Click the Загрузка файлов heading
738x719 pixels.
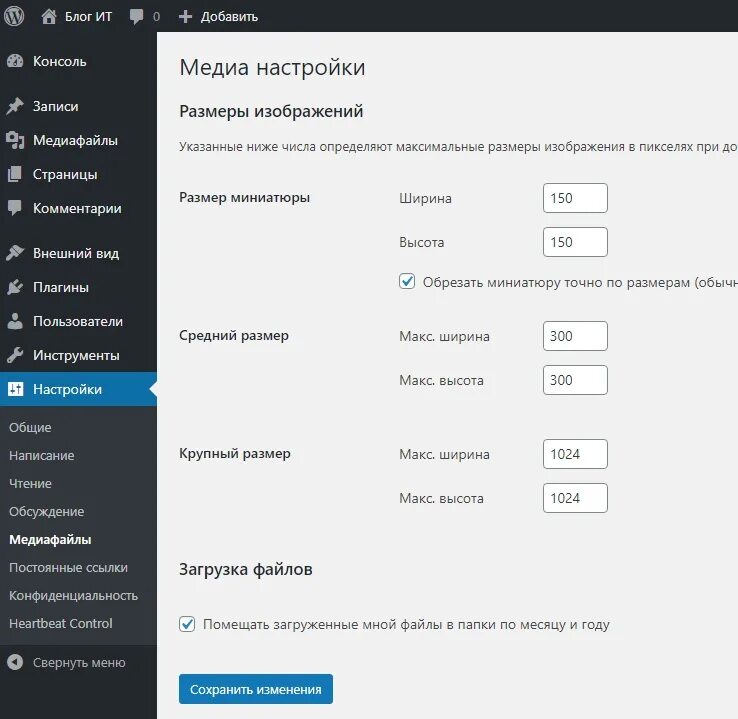tap(246, 569)
